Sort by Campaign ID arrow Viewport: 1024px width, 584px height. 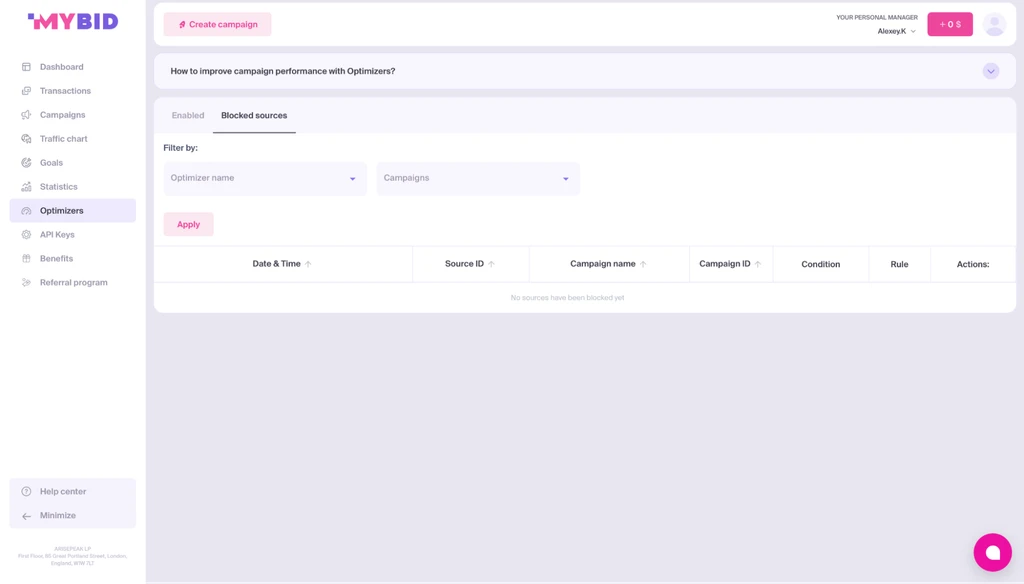[x=758, y=264]
